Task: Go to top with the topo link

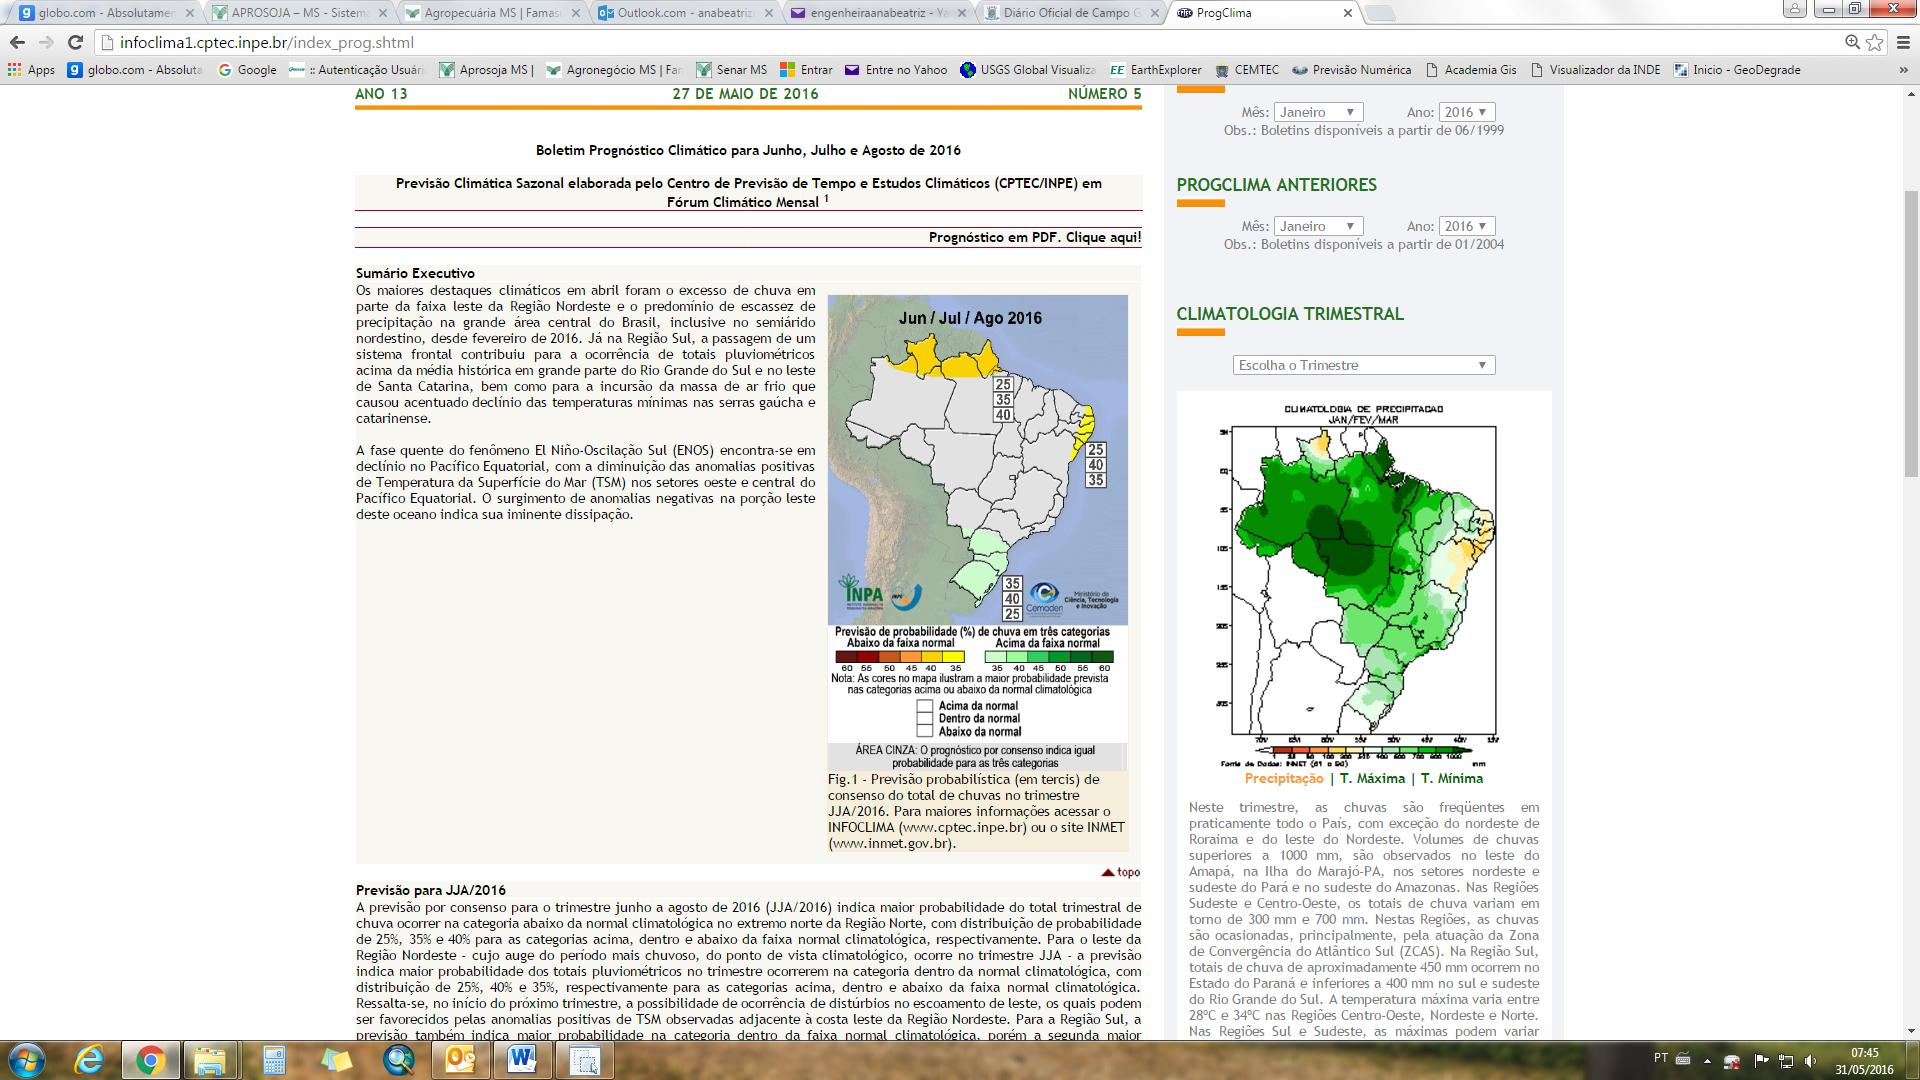Action: [x=1121, y=872]
